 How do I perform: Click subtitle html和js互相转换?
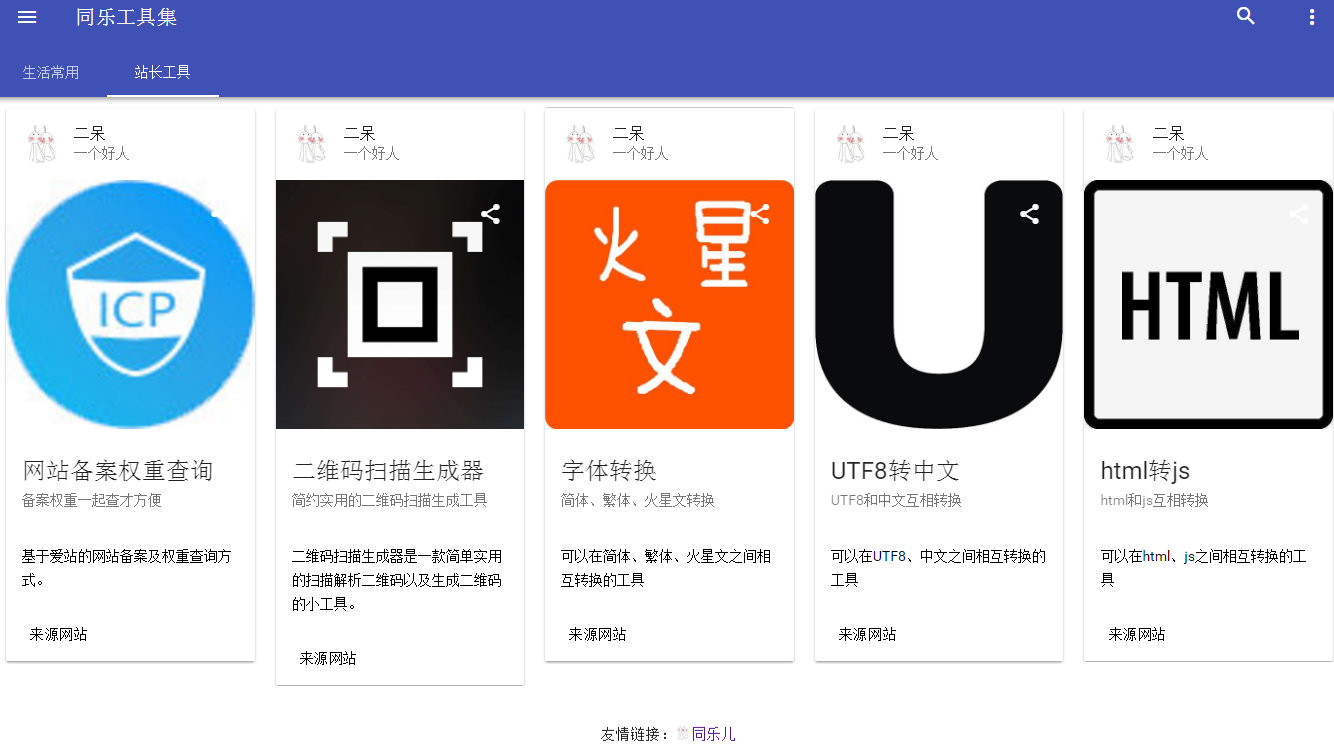point(1154,500)
